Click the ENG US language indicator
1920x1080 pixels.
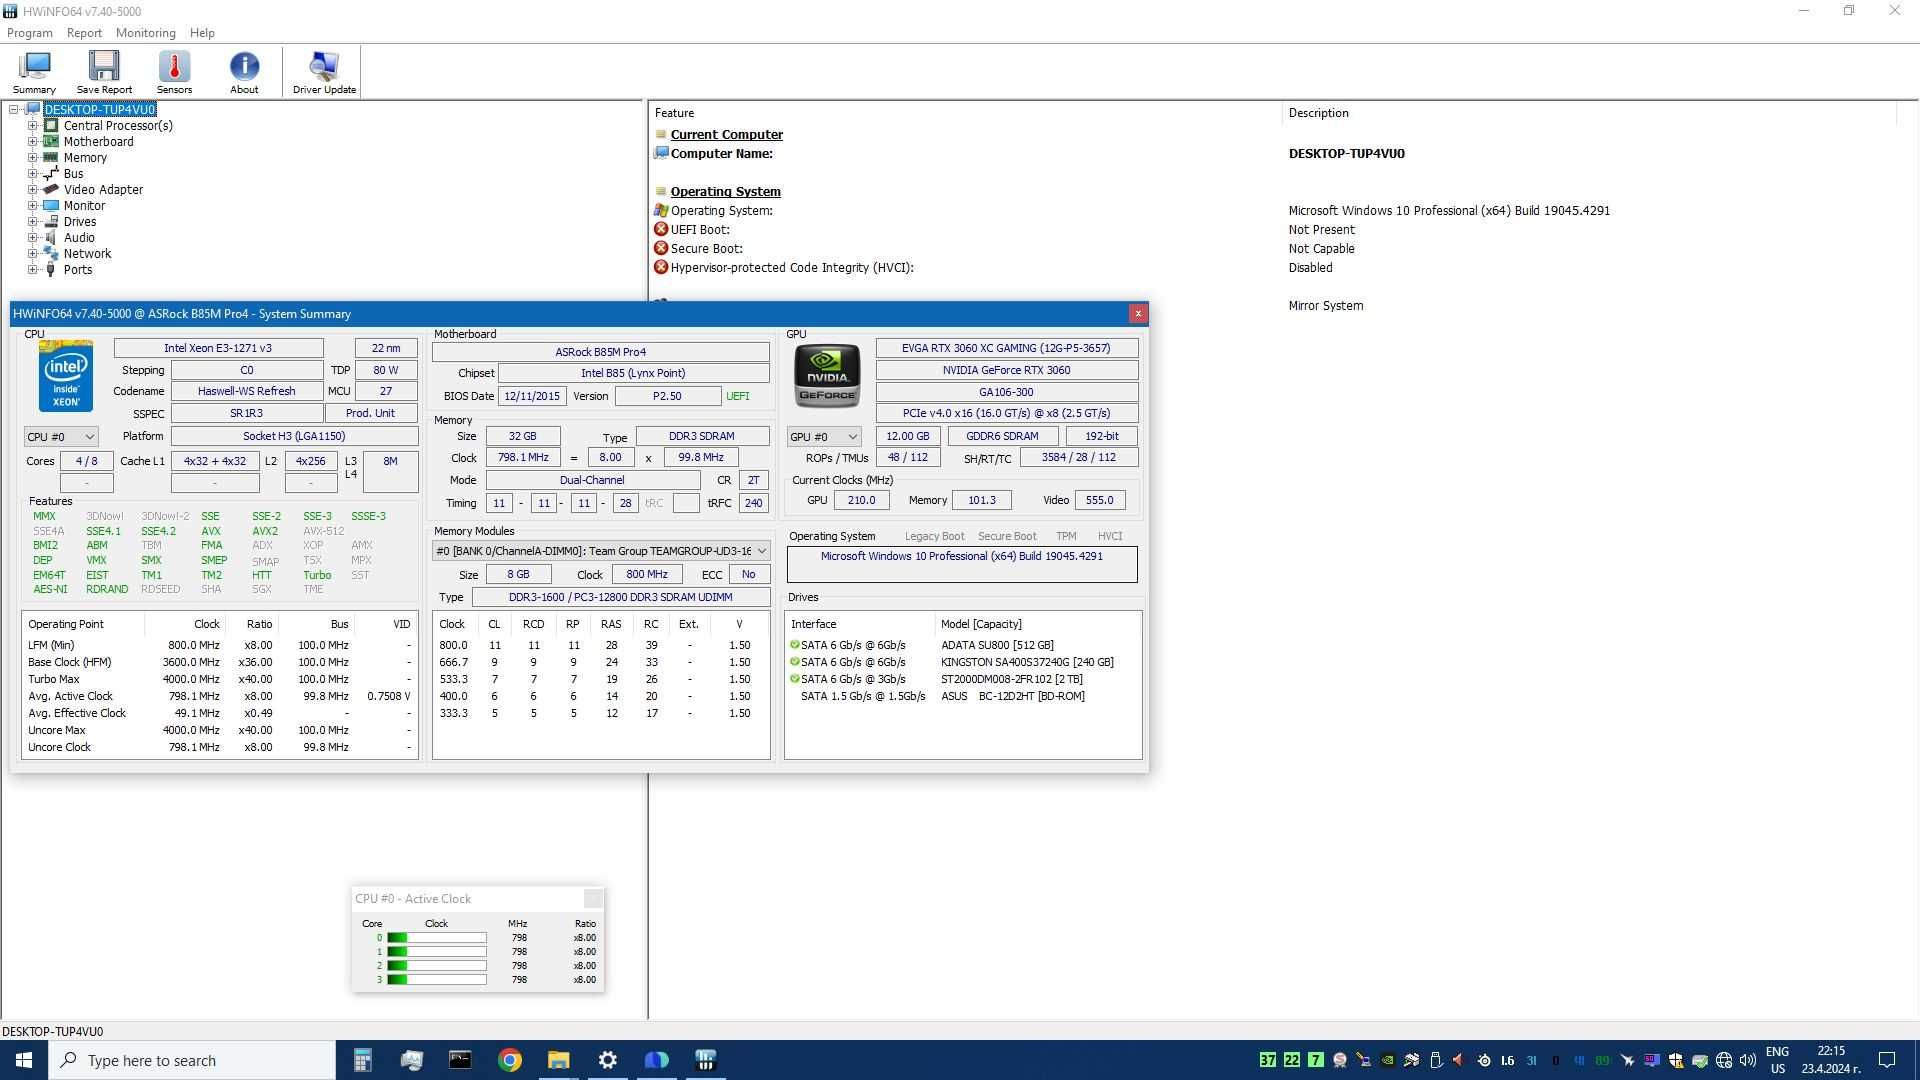tap(1777, 1060)
